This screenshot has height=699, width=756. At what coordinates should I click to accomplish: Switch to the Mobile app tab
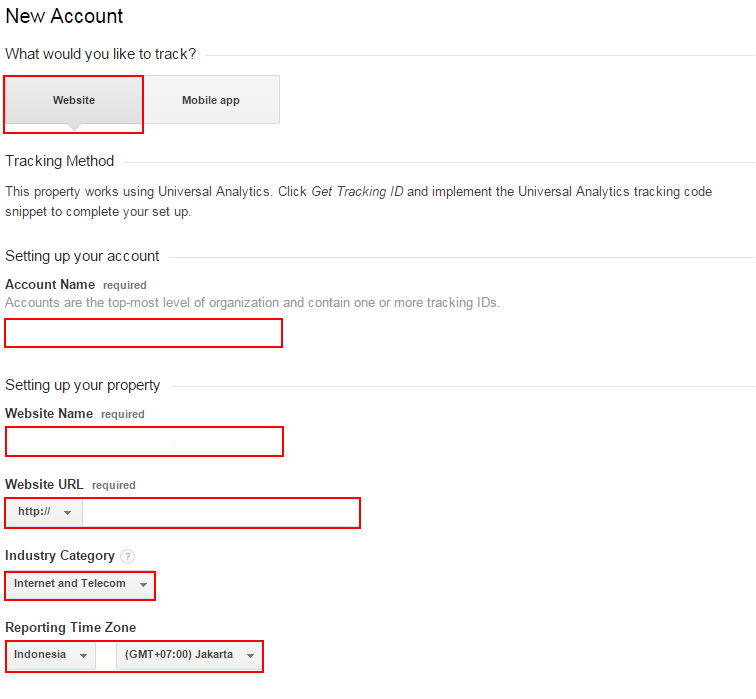[x=211, y=101]
